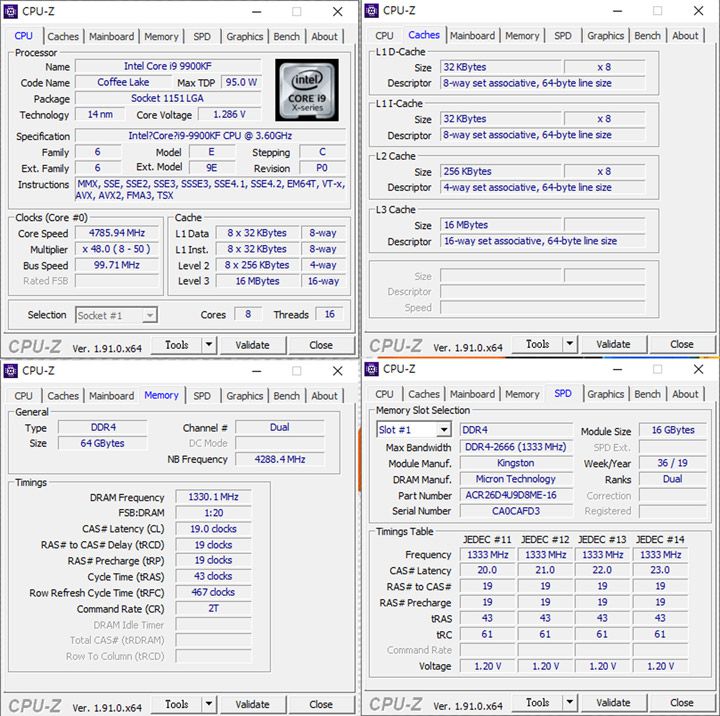
Task: Click the Multiplier value x 48.0
Action: tap(117, 249)
